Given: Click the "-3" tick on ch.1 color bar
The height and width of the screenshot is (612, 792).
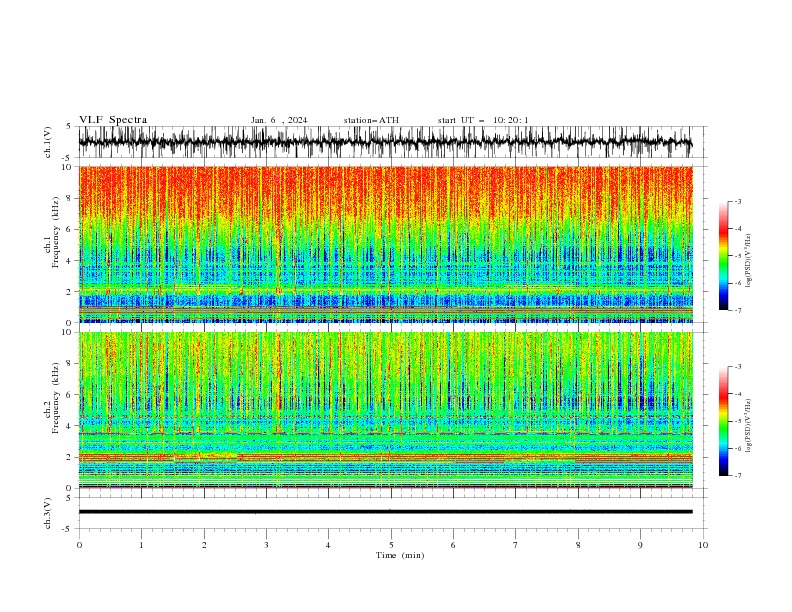Looking at the screenshot, I should coord(738,202).
